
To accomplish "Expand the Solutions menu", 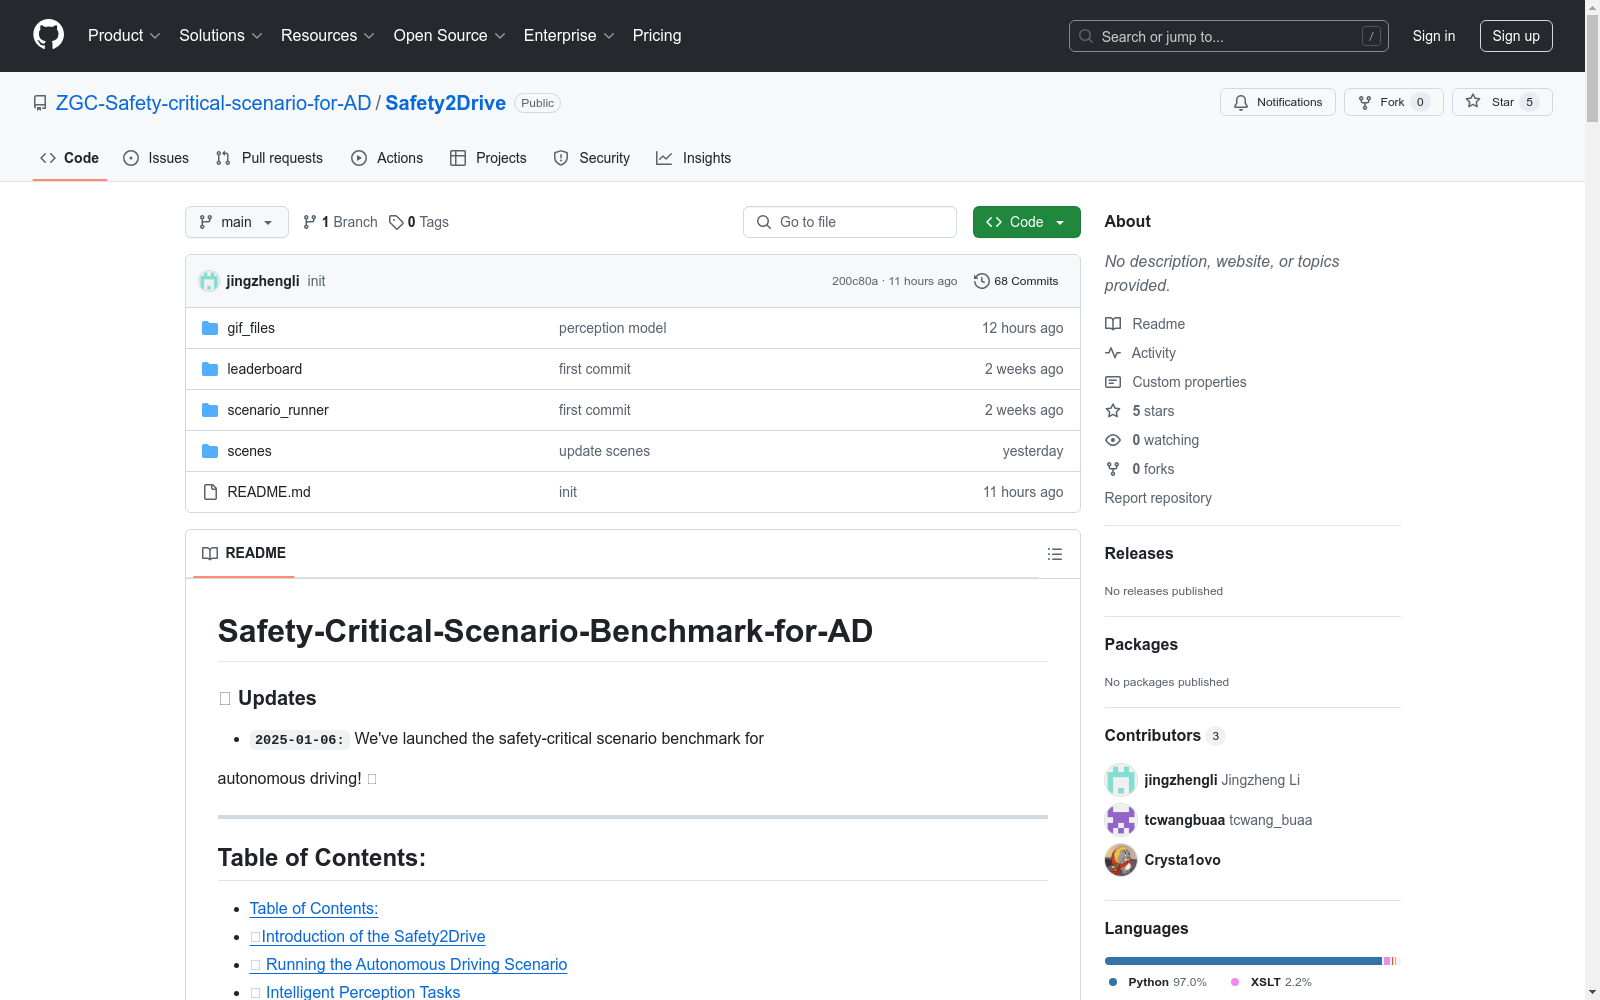I will click(x=221, y=36).
